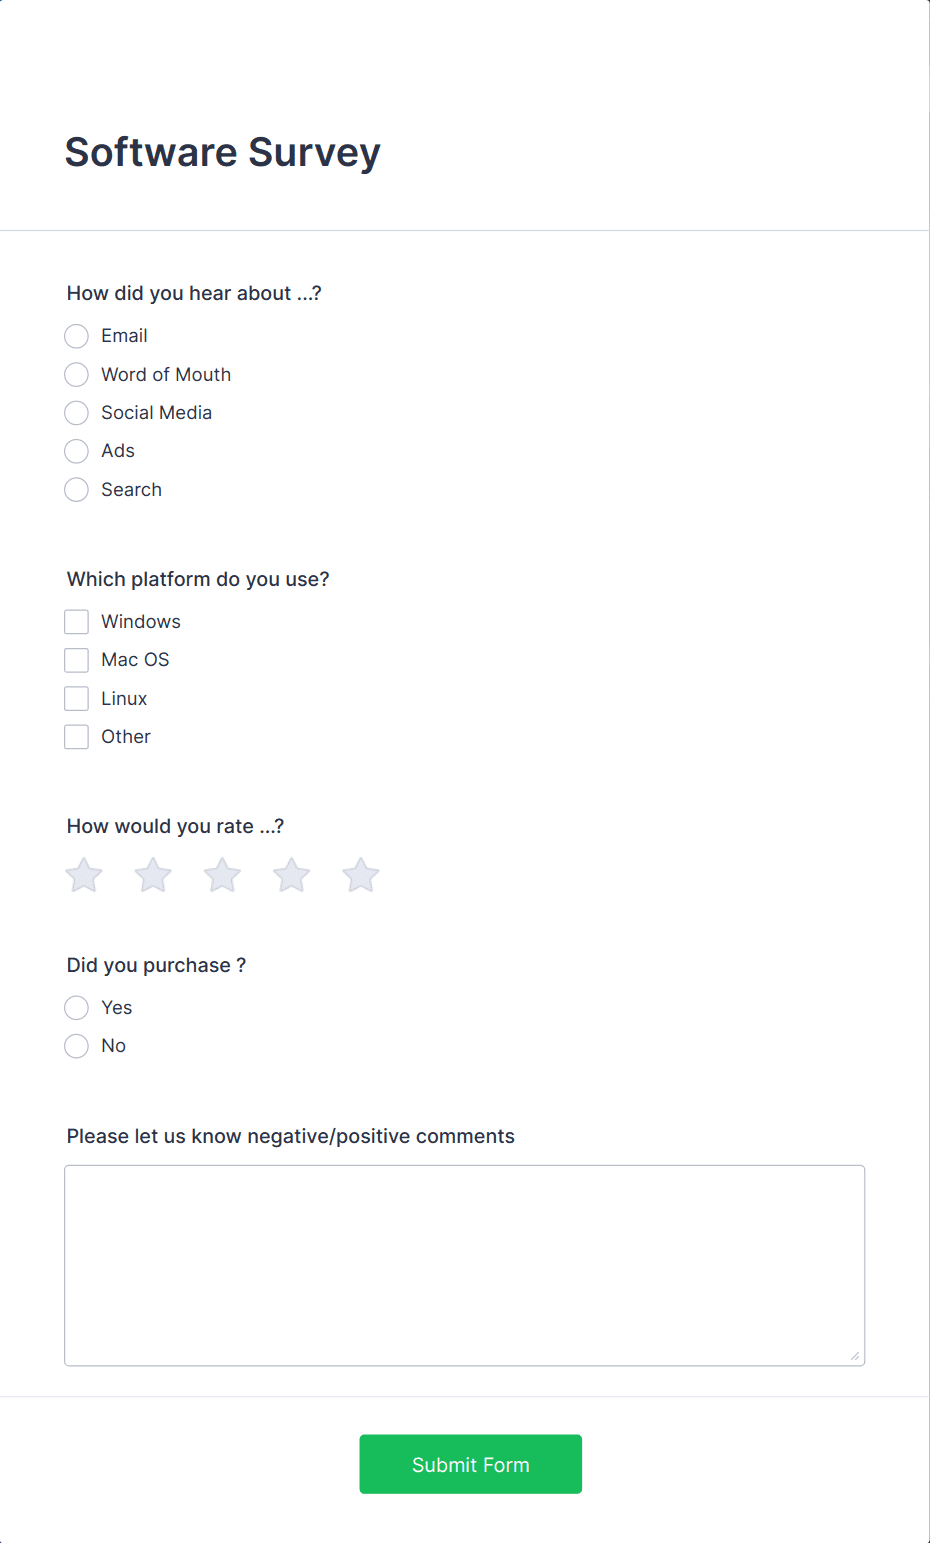Select the first star rating
This screenshot has width=930, height=1543.
[83, 874]
